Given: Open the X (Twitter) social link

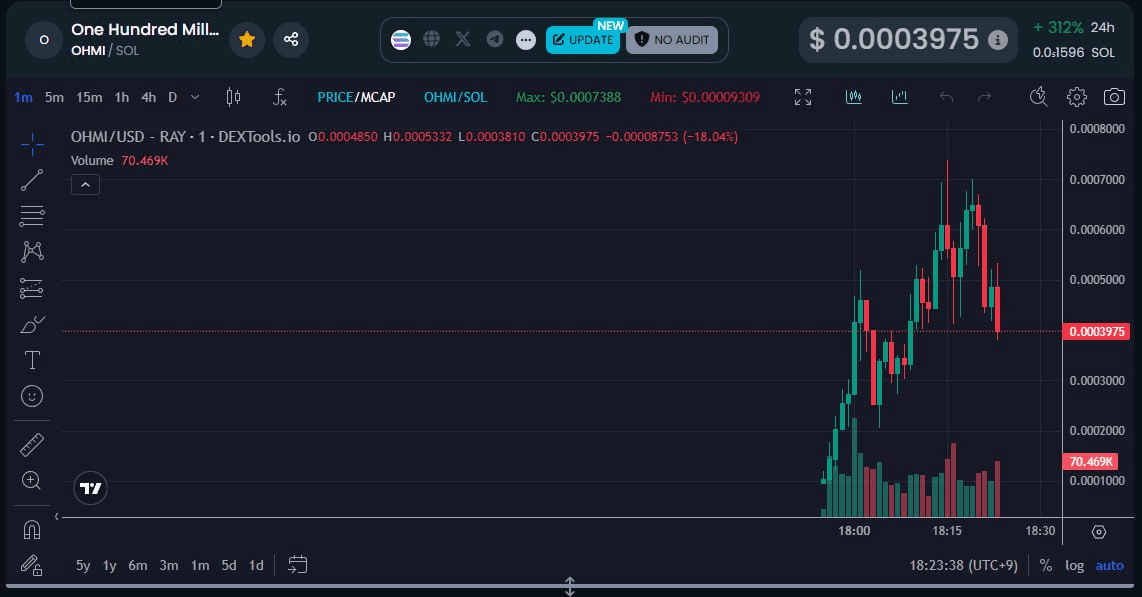Looking at the screenshot, I should [x=462, y=39].
